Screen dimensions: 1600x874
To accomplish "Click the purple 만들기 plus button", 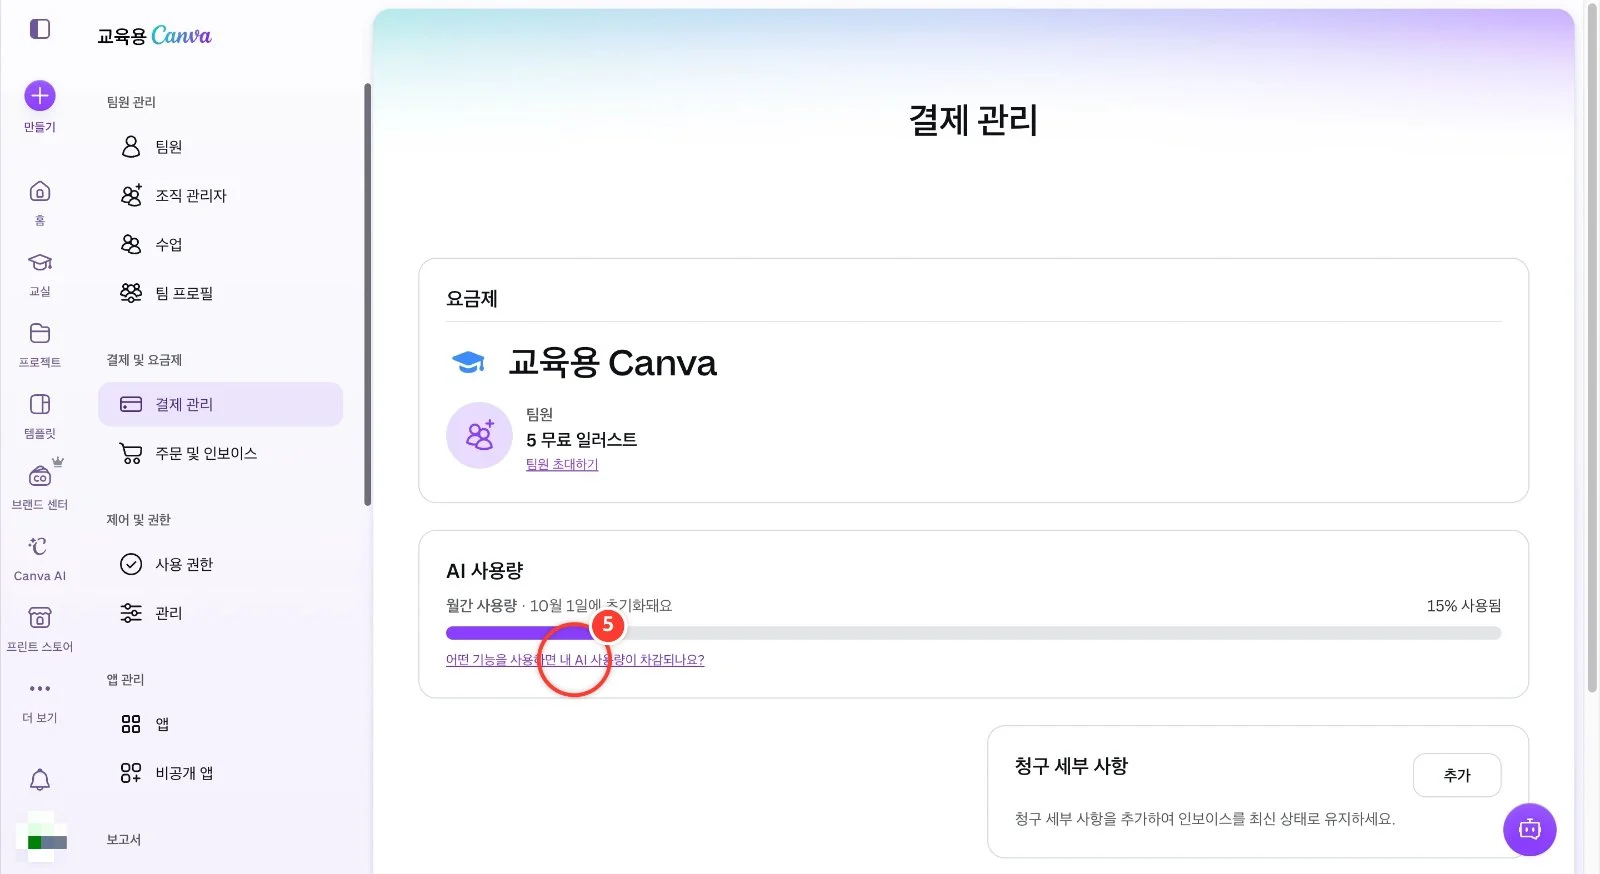I will click(40, 96).
